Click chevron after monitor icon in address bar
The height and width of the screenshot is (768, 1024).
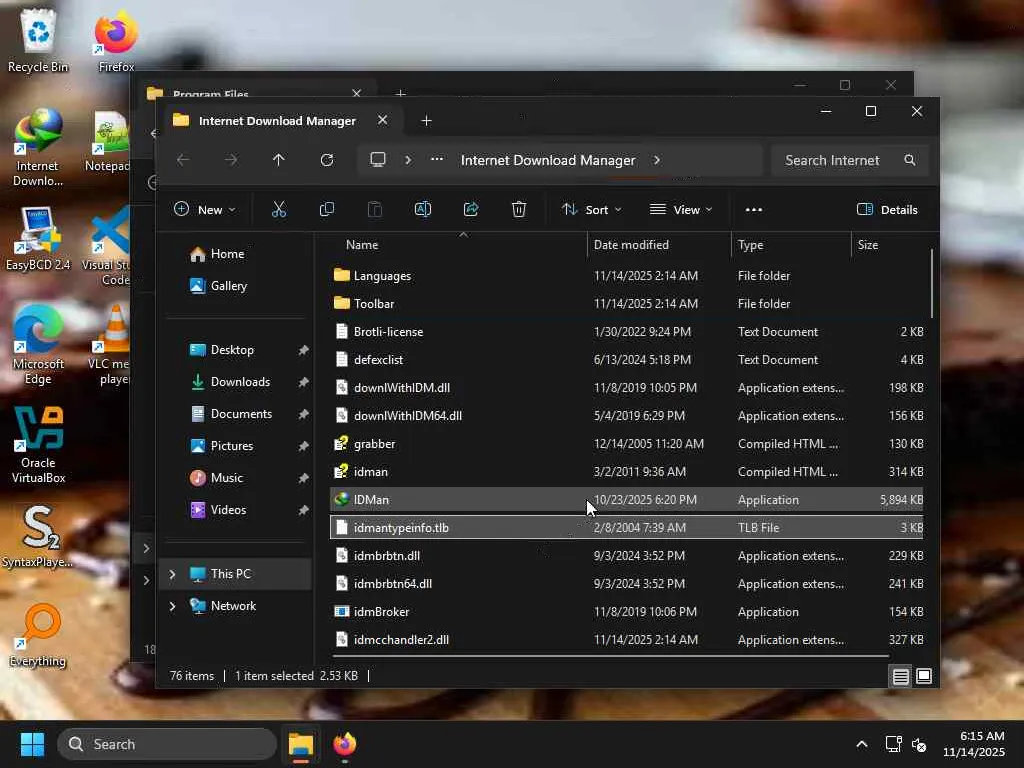[408, 160]
